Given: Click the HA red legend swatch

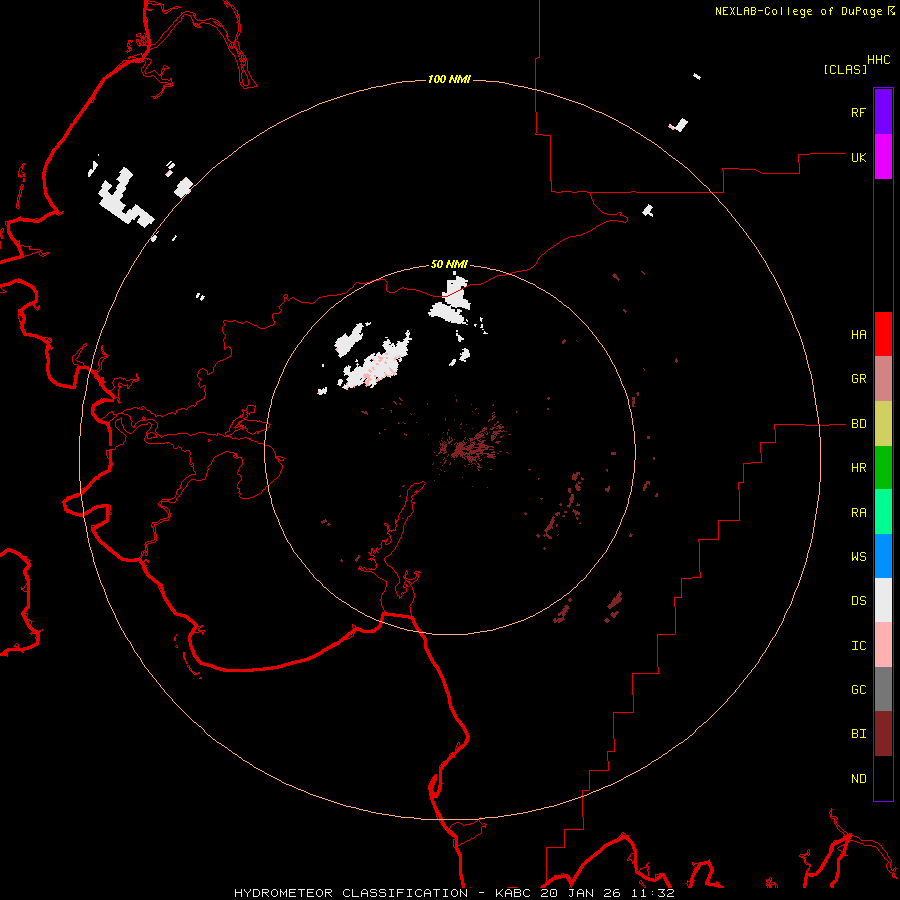Looking at the screenshot, I should (x=883, y=334).
